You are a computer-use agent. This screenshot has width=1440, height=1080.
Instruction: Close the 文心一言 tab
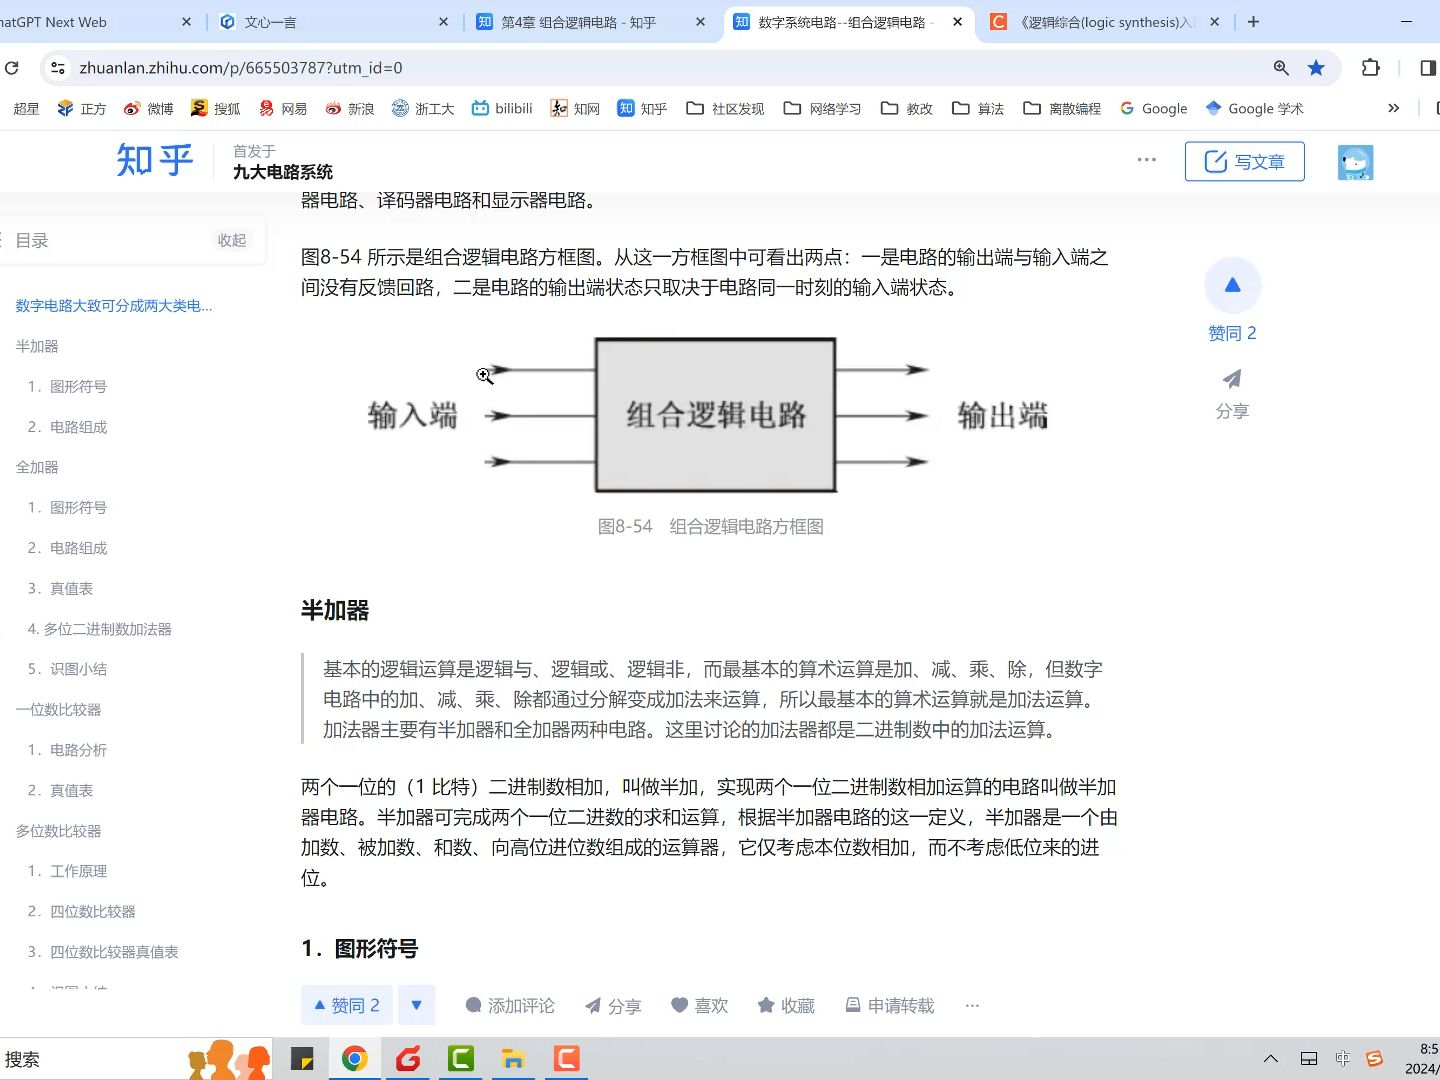(444, 22)
